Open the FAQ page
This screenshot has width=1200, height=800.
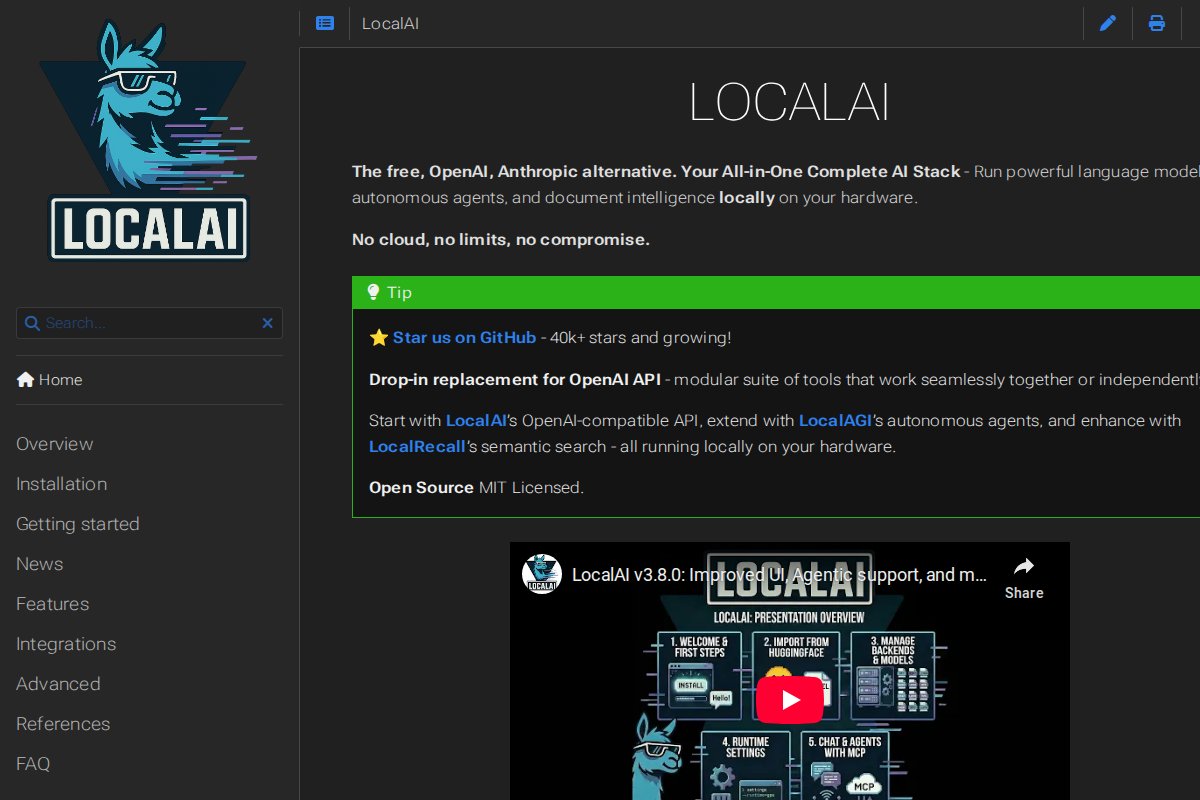(x=33, y=764)
